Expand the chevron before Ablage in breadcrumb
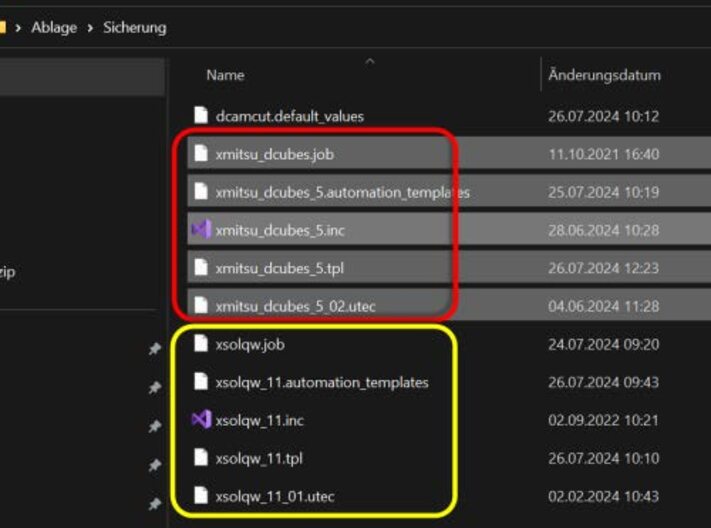711x528 pixels. [18, 27]
